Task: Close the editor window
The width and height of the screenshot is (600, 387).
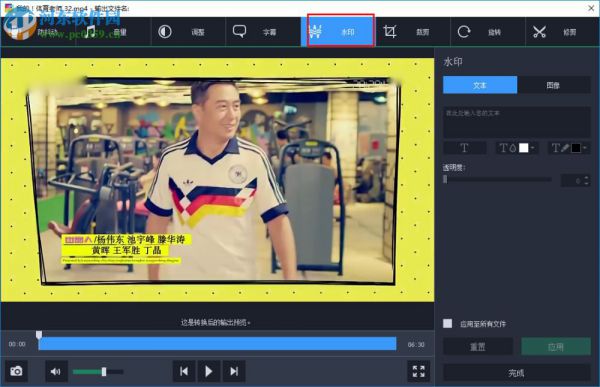Action: point(591,8)
